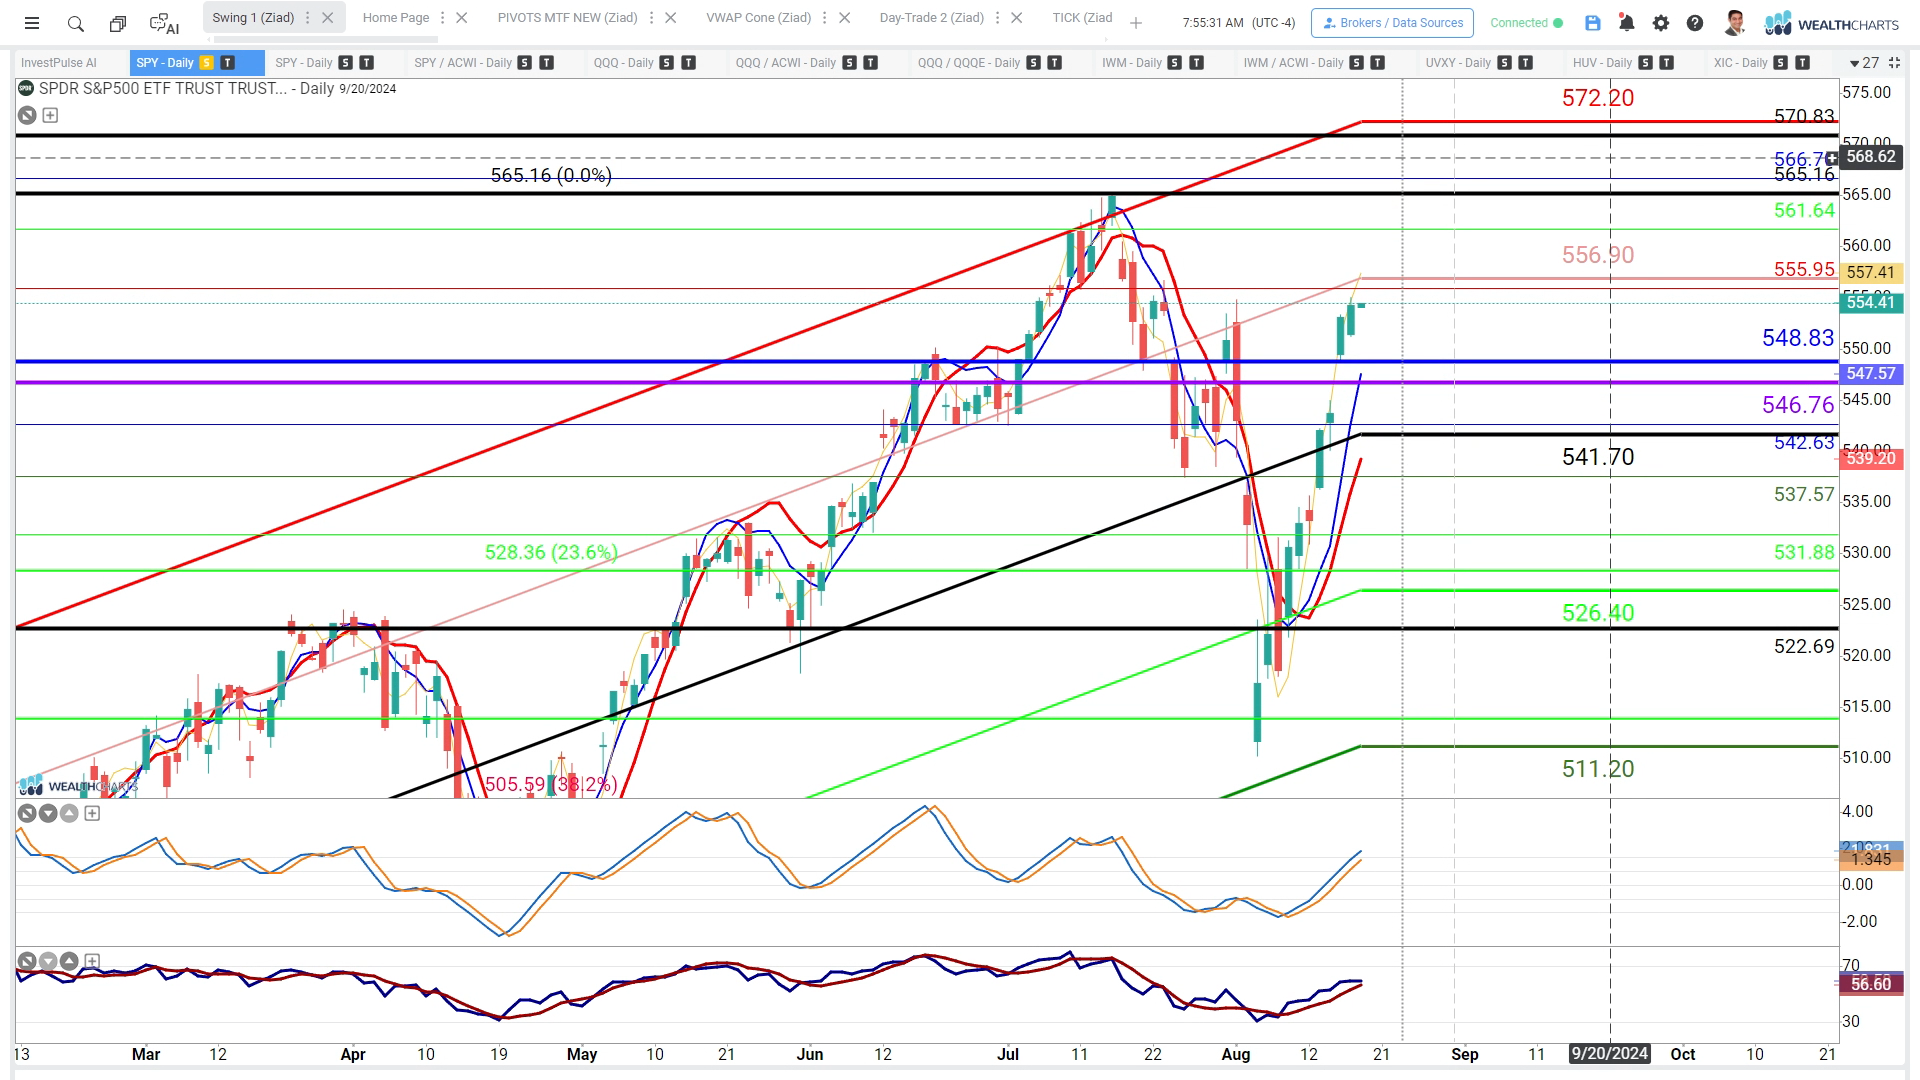Image resolution: width=1920 pixels, height=1080 pixels.
Task: Click the Connected status indicator
Action: 1527,23
